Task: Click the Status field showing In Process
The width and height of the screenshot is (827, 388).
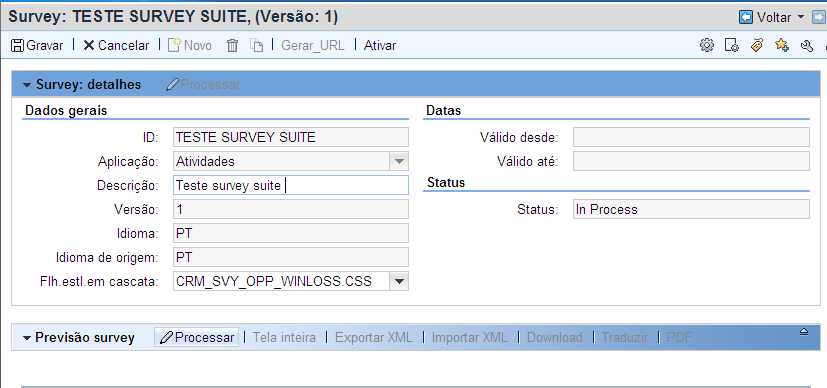Action: tap(691, 209)
